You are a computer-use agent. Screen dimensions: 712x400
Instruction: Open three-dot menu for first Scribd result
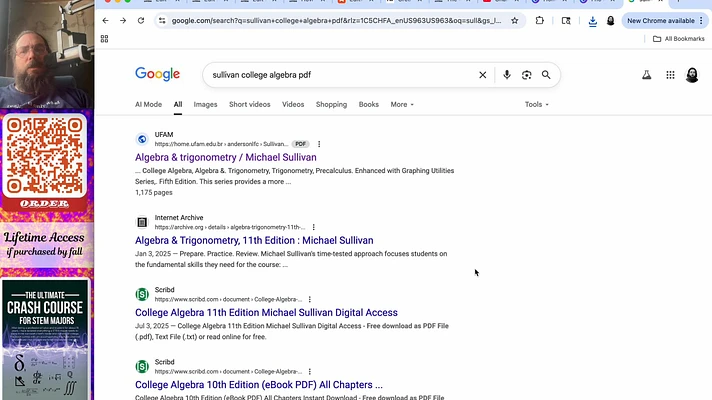(x=310, y=299)
